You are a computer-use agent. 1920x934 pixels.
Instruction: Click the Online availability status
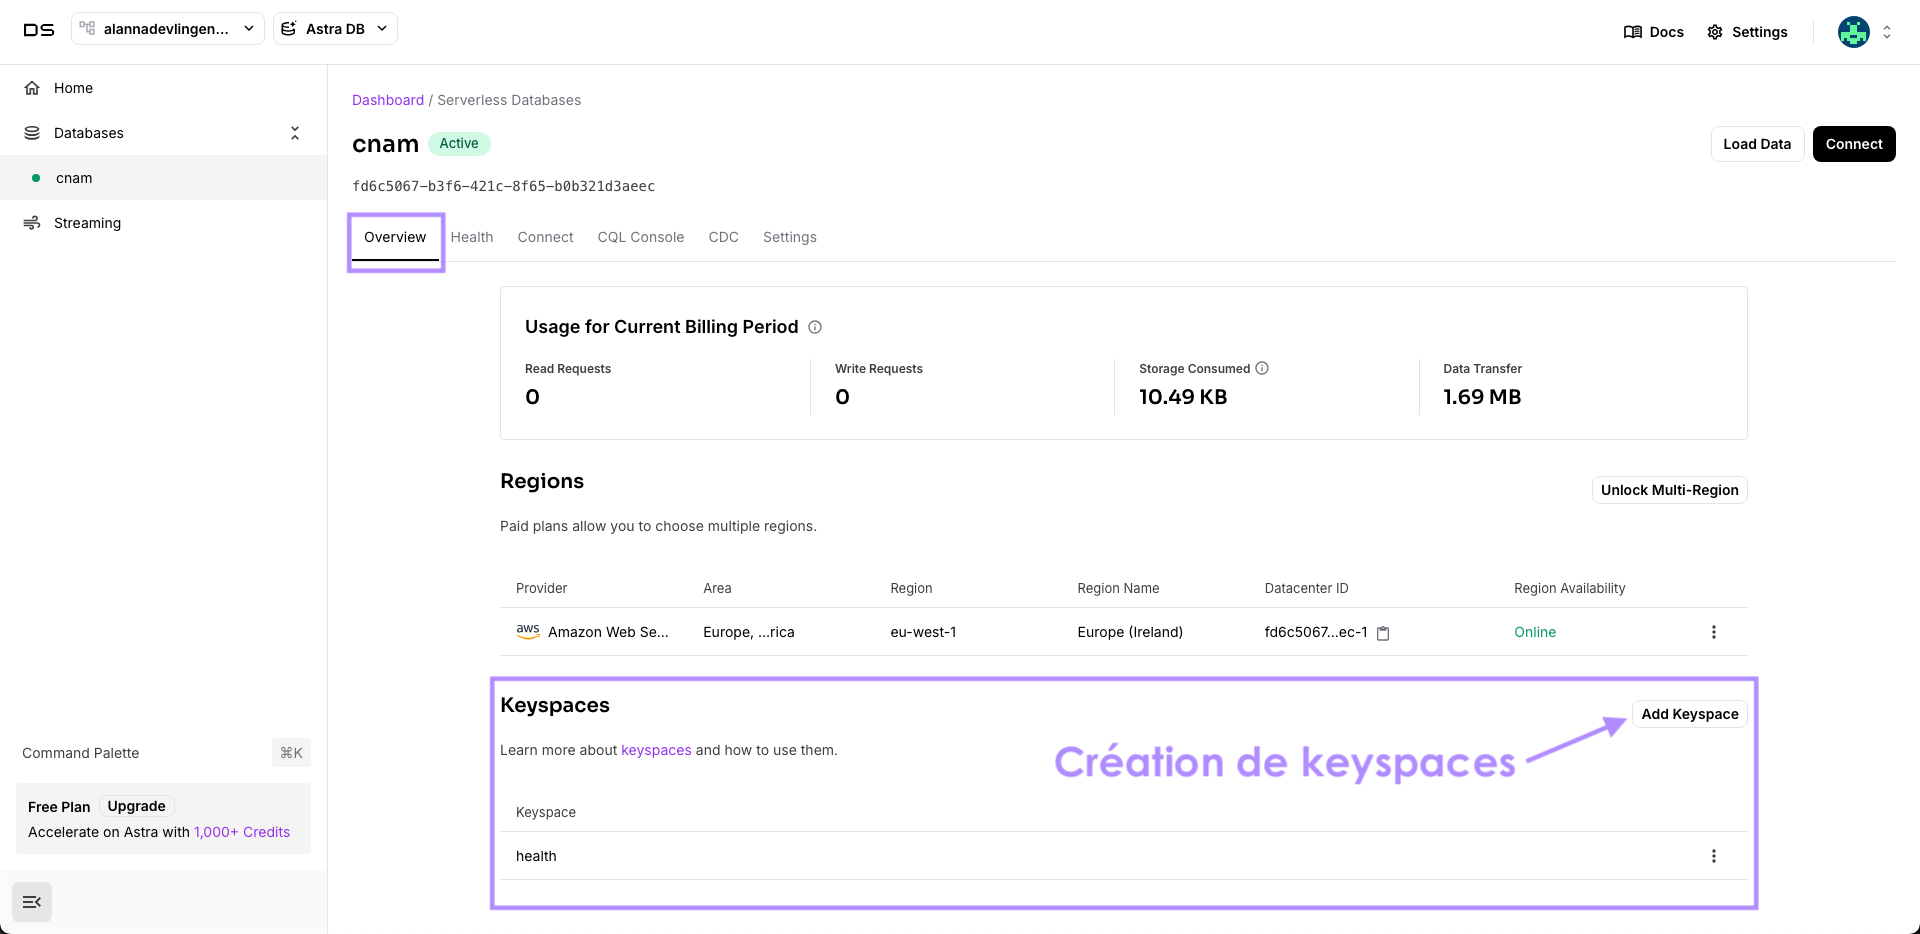tap(1535, 632)
